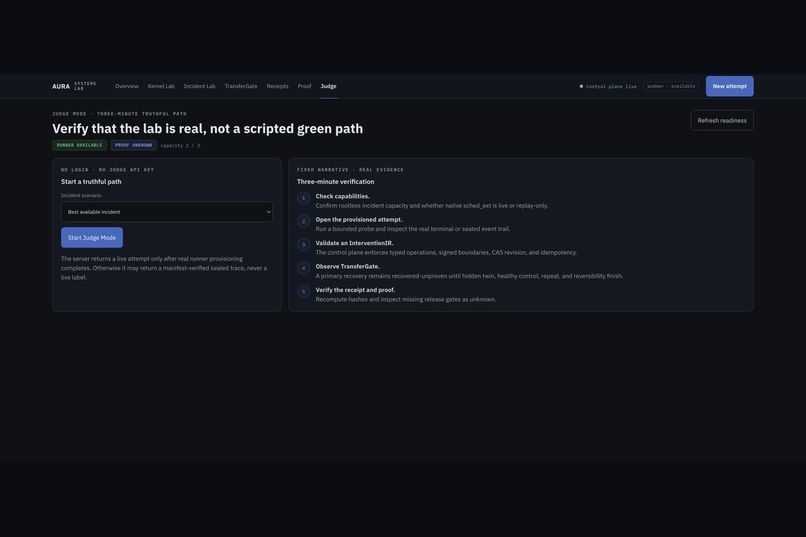Click 'FIXED NARRATIVE · REAL EVIDENCE' label
806x537 pixels.
click(x=350, y=170)
